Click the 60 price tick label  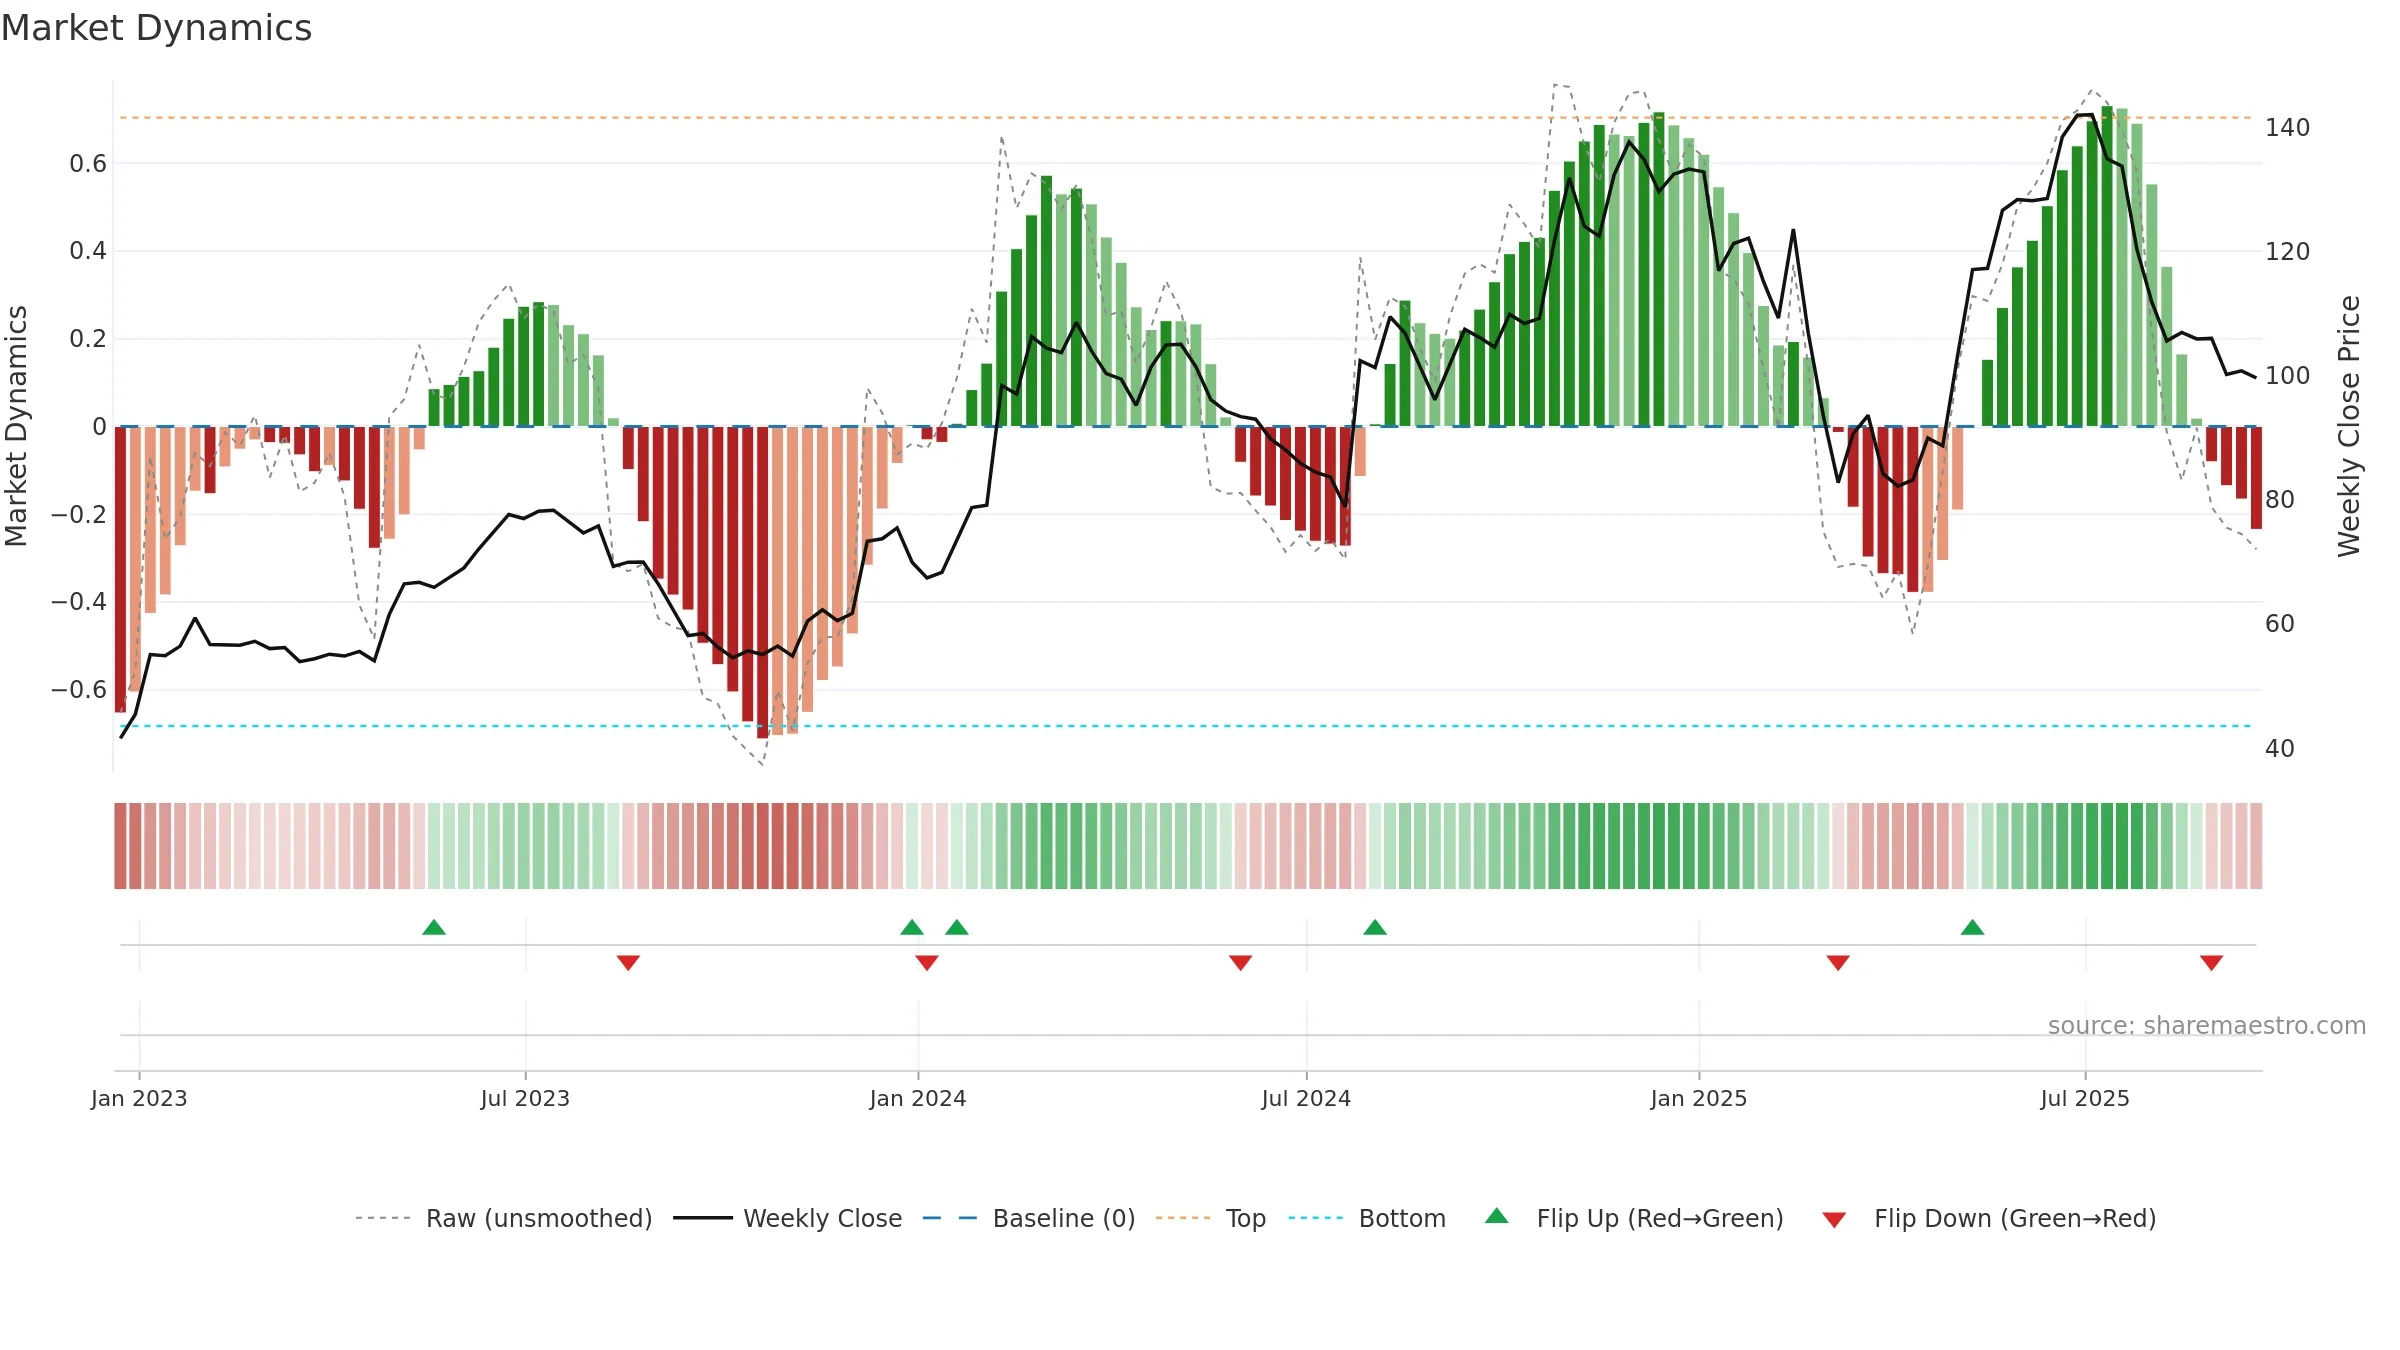point(2280,623)
